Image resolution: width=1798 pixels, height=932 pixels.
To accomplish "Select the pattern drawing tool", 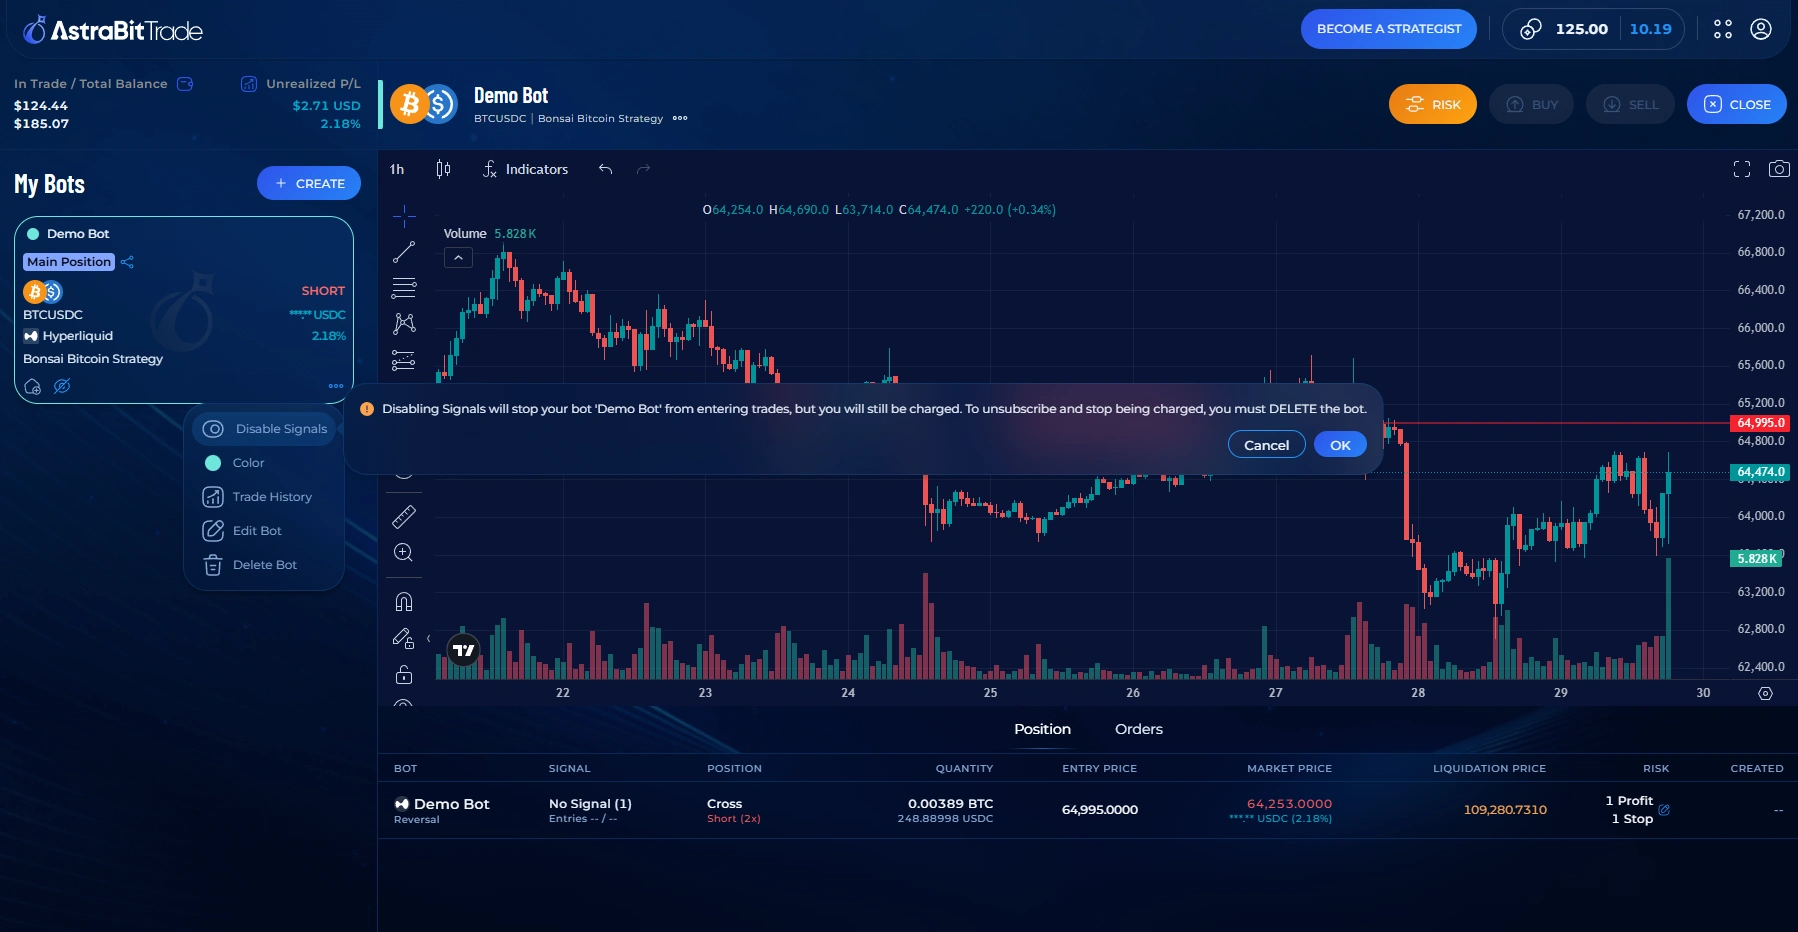I will click(x=404, y=324).
